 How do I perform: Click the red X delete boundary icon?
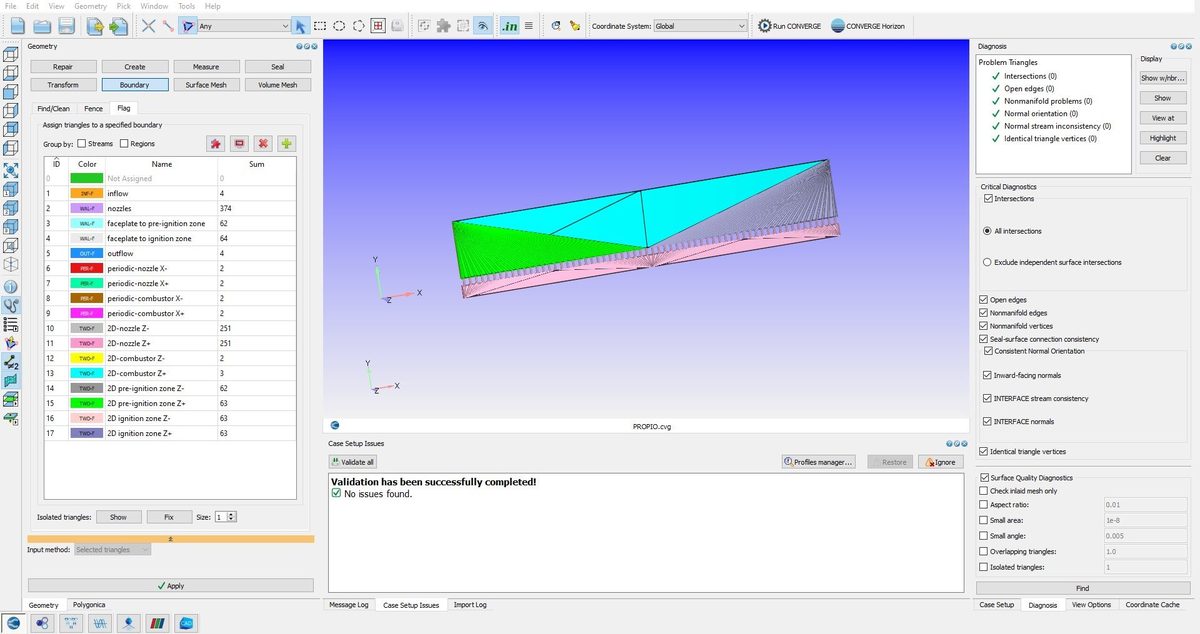[x=263, y=144]
